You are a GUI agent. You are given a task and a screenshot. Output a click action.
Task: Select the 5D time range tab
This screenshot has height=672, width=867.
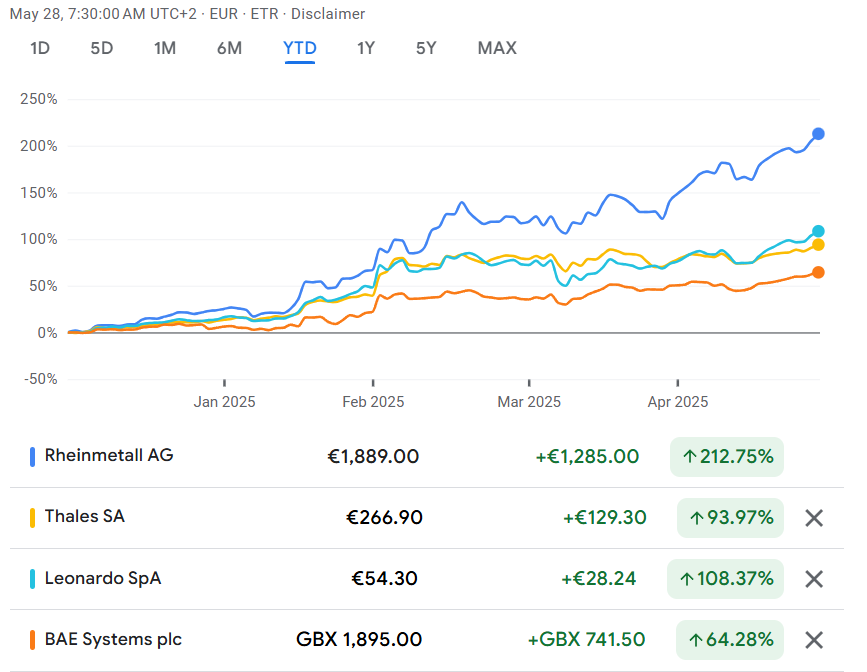point(102,48)
